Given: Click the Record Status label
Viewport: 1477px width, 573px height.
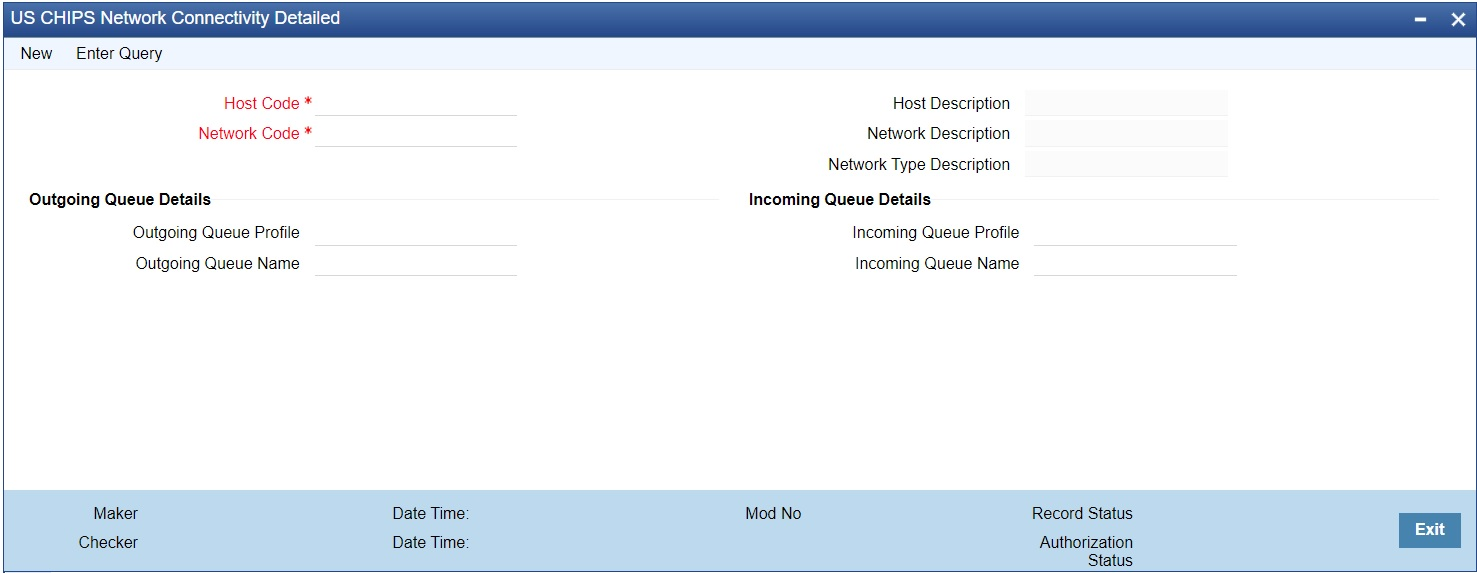Looking at the screenshot, I should point(1082,513).
